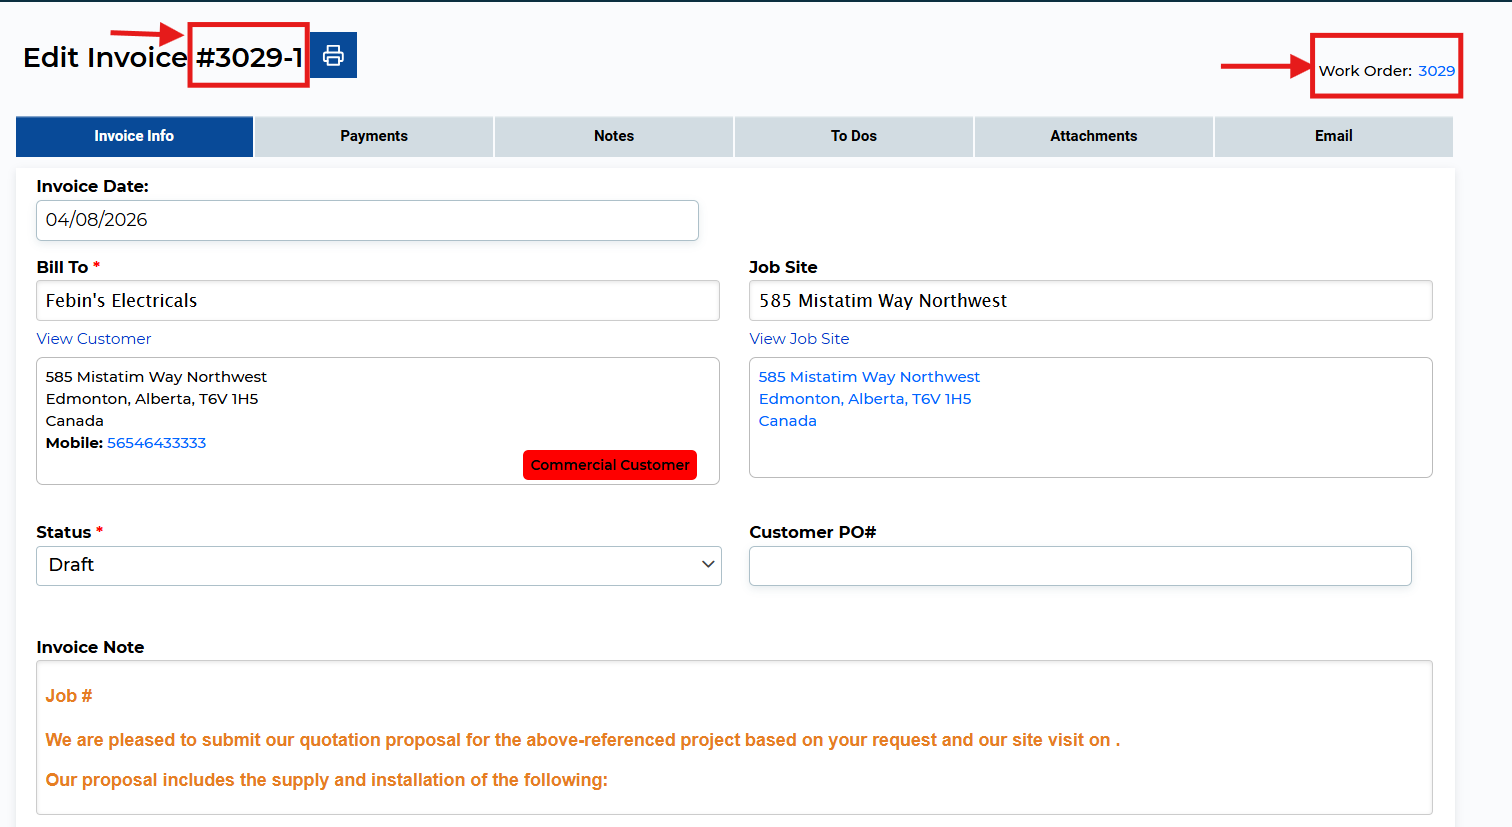Screen dimensions: 1512x827
Task: Select the Invoice Info tab
Action: click(x=134, y=136)
